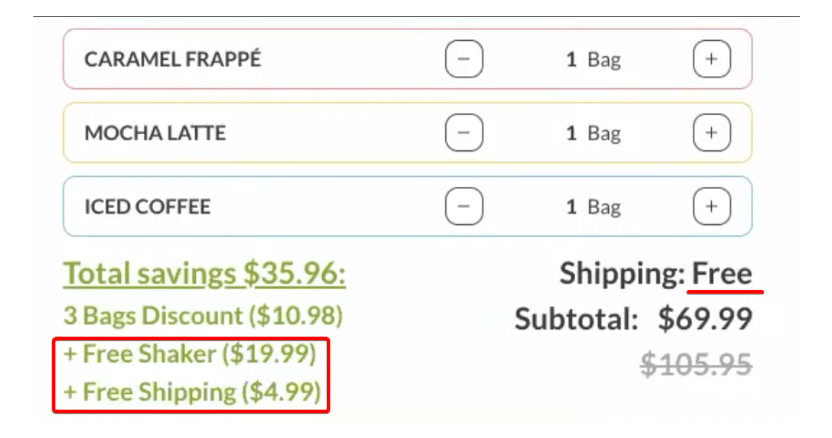This screenshot has width=832, height=438.
Task: Increase Caramel Frappé bag quantity
Action: point(712,59)
